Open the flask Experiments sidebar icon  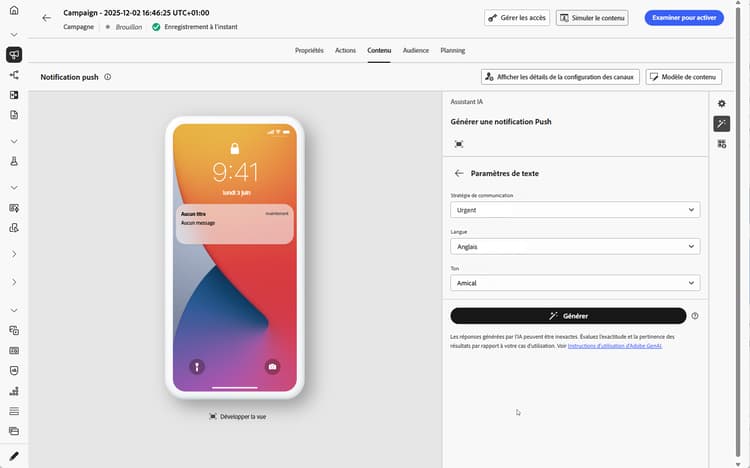point(14,161)
